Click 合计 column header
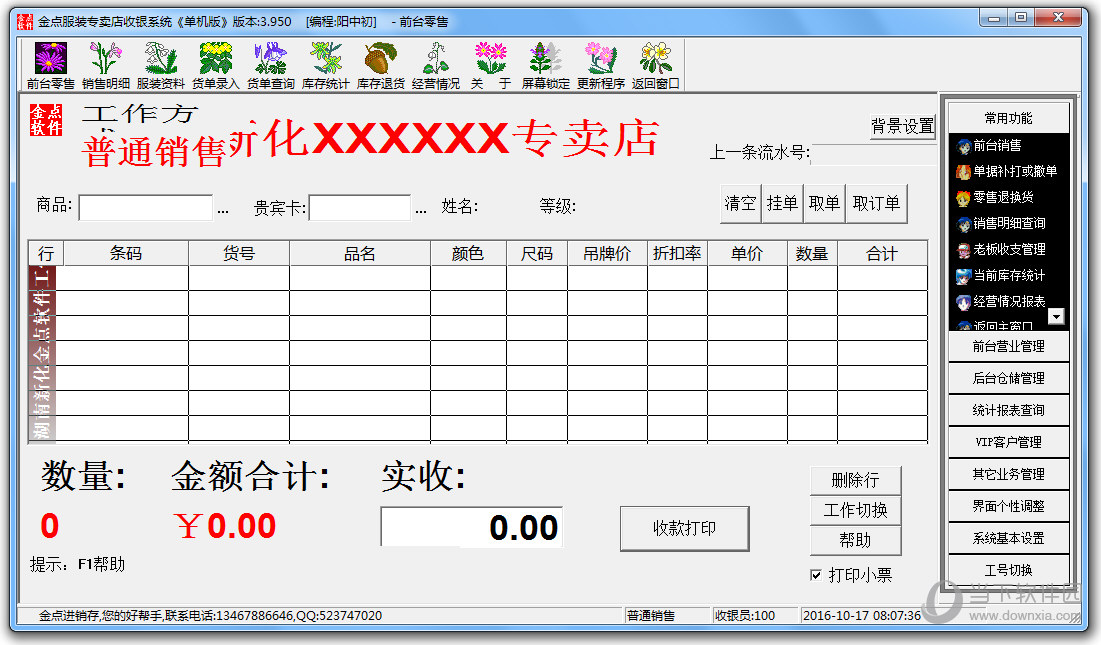The height and width of the screenshot is (645, 1101). (883, 253)
